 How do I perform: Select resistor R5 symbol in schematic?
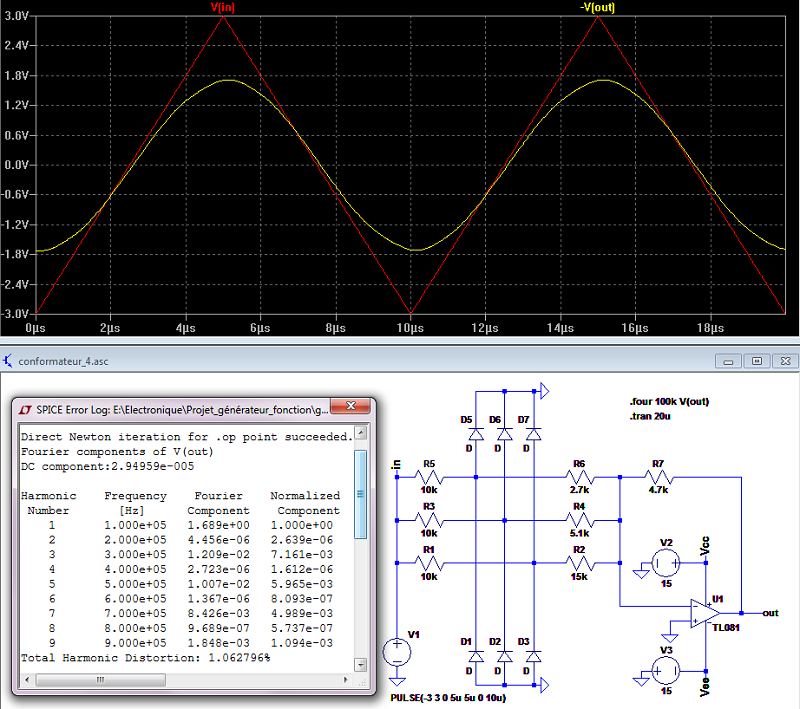(x=429, y=477)
